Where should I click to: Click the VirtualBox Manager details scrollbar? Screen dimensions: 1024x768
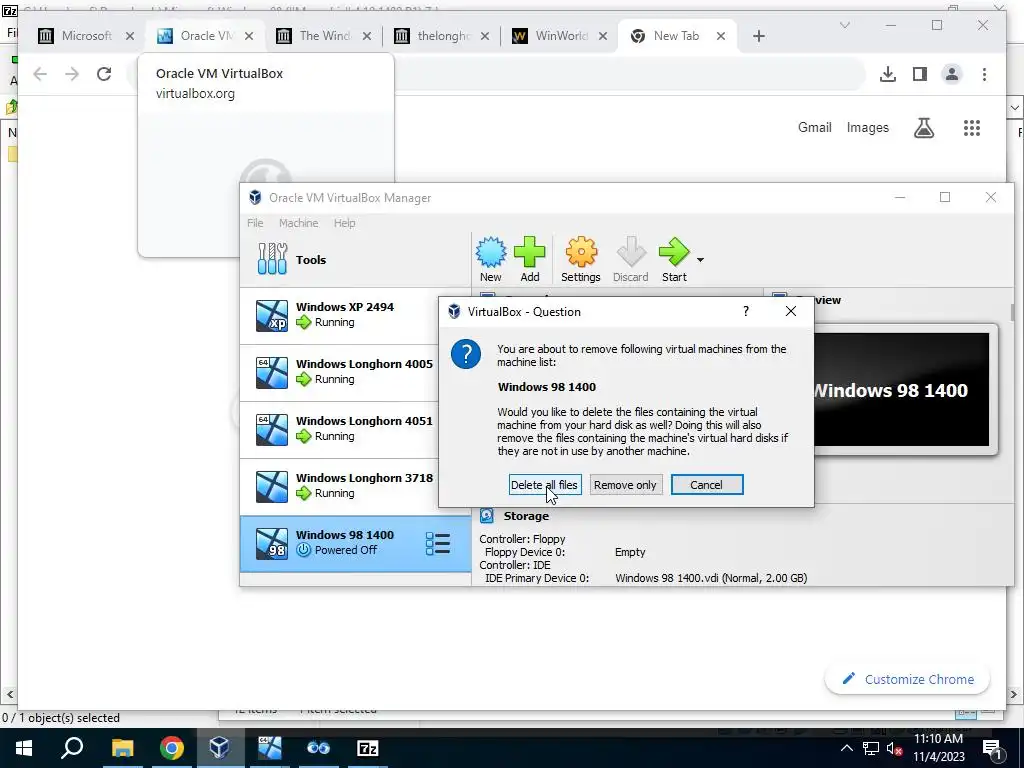tap(1013, 312)
